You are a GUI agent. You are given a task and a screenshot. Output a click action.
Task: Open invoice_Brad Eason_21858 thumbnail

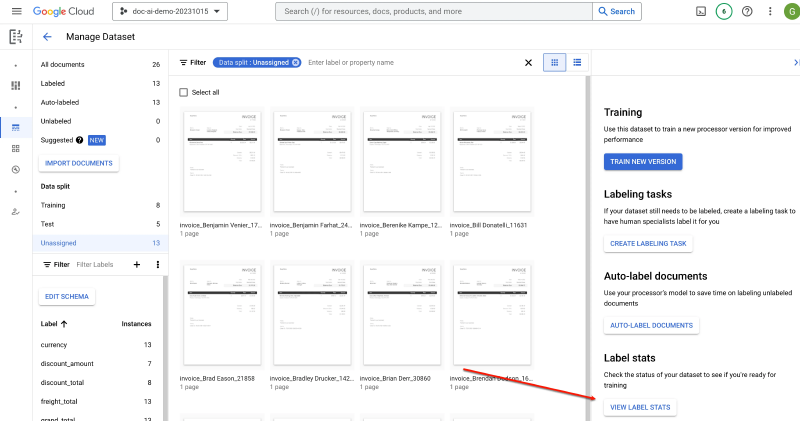[x=222, y=314]
